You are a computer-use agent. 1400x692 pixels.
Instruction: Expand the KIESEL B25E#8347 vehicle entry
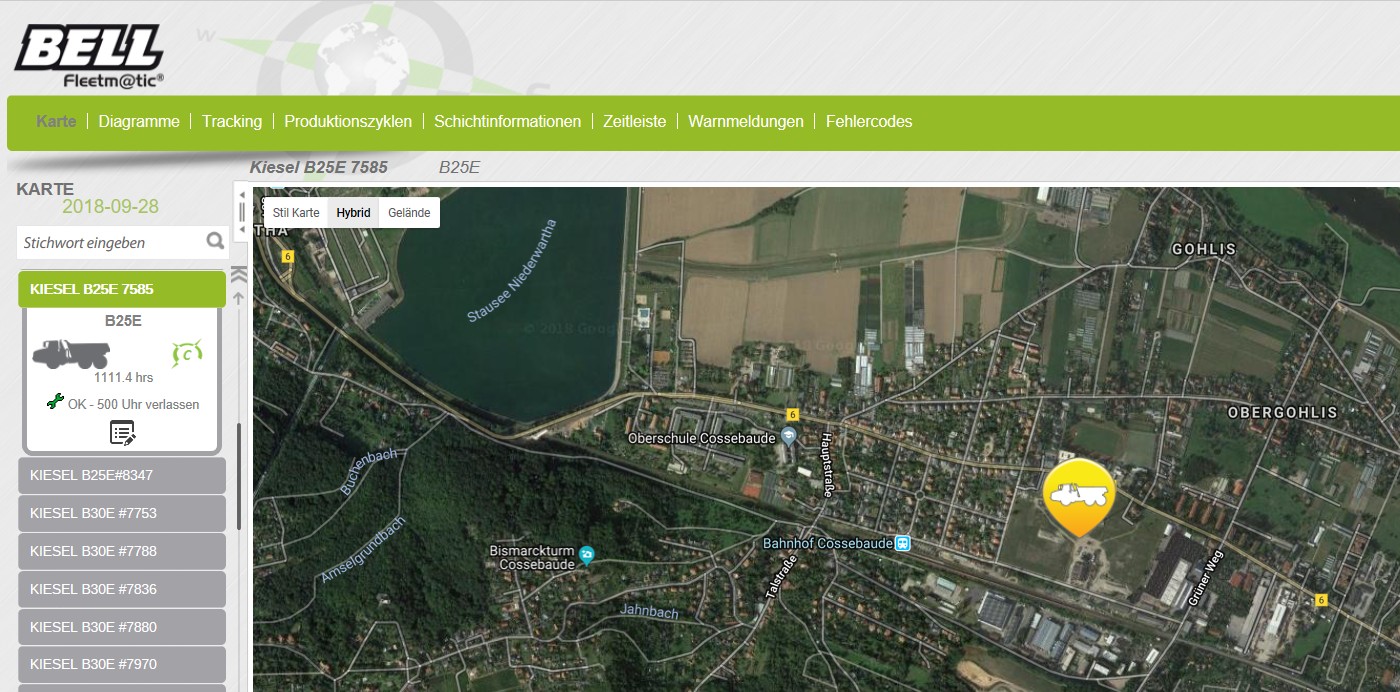[x=122, y=475]
